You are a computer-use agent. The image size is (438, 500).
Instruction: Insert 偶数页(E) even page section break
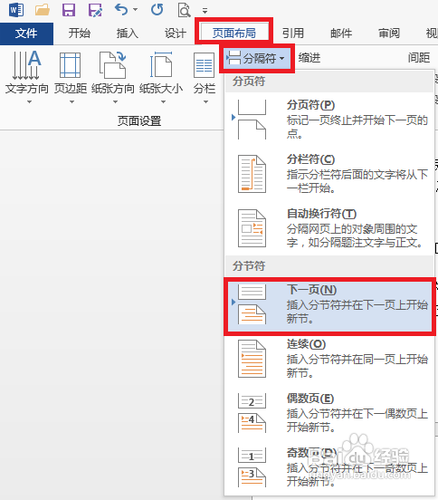pos(329,413)
